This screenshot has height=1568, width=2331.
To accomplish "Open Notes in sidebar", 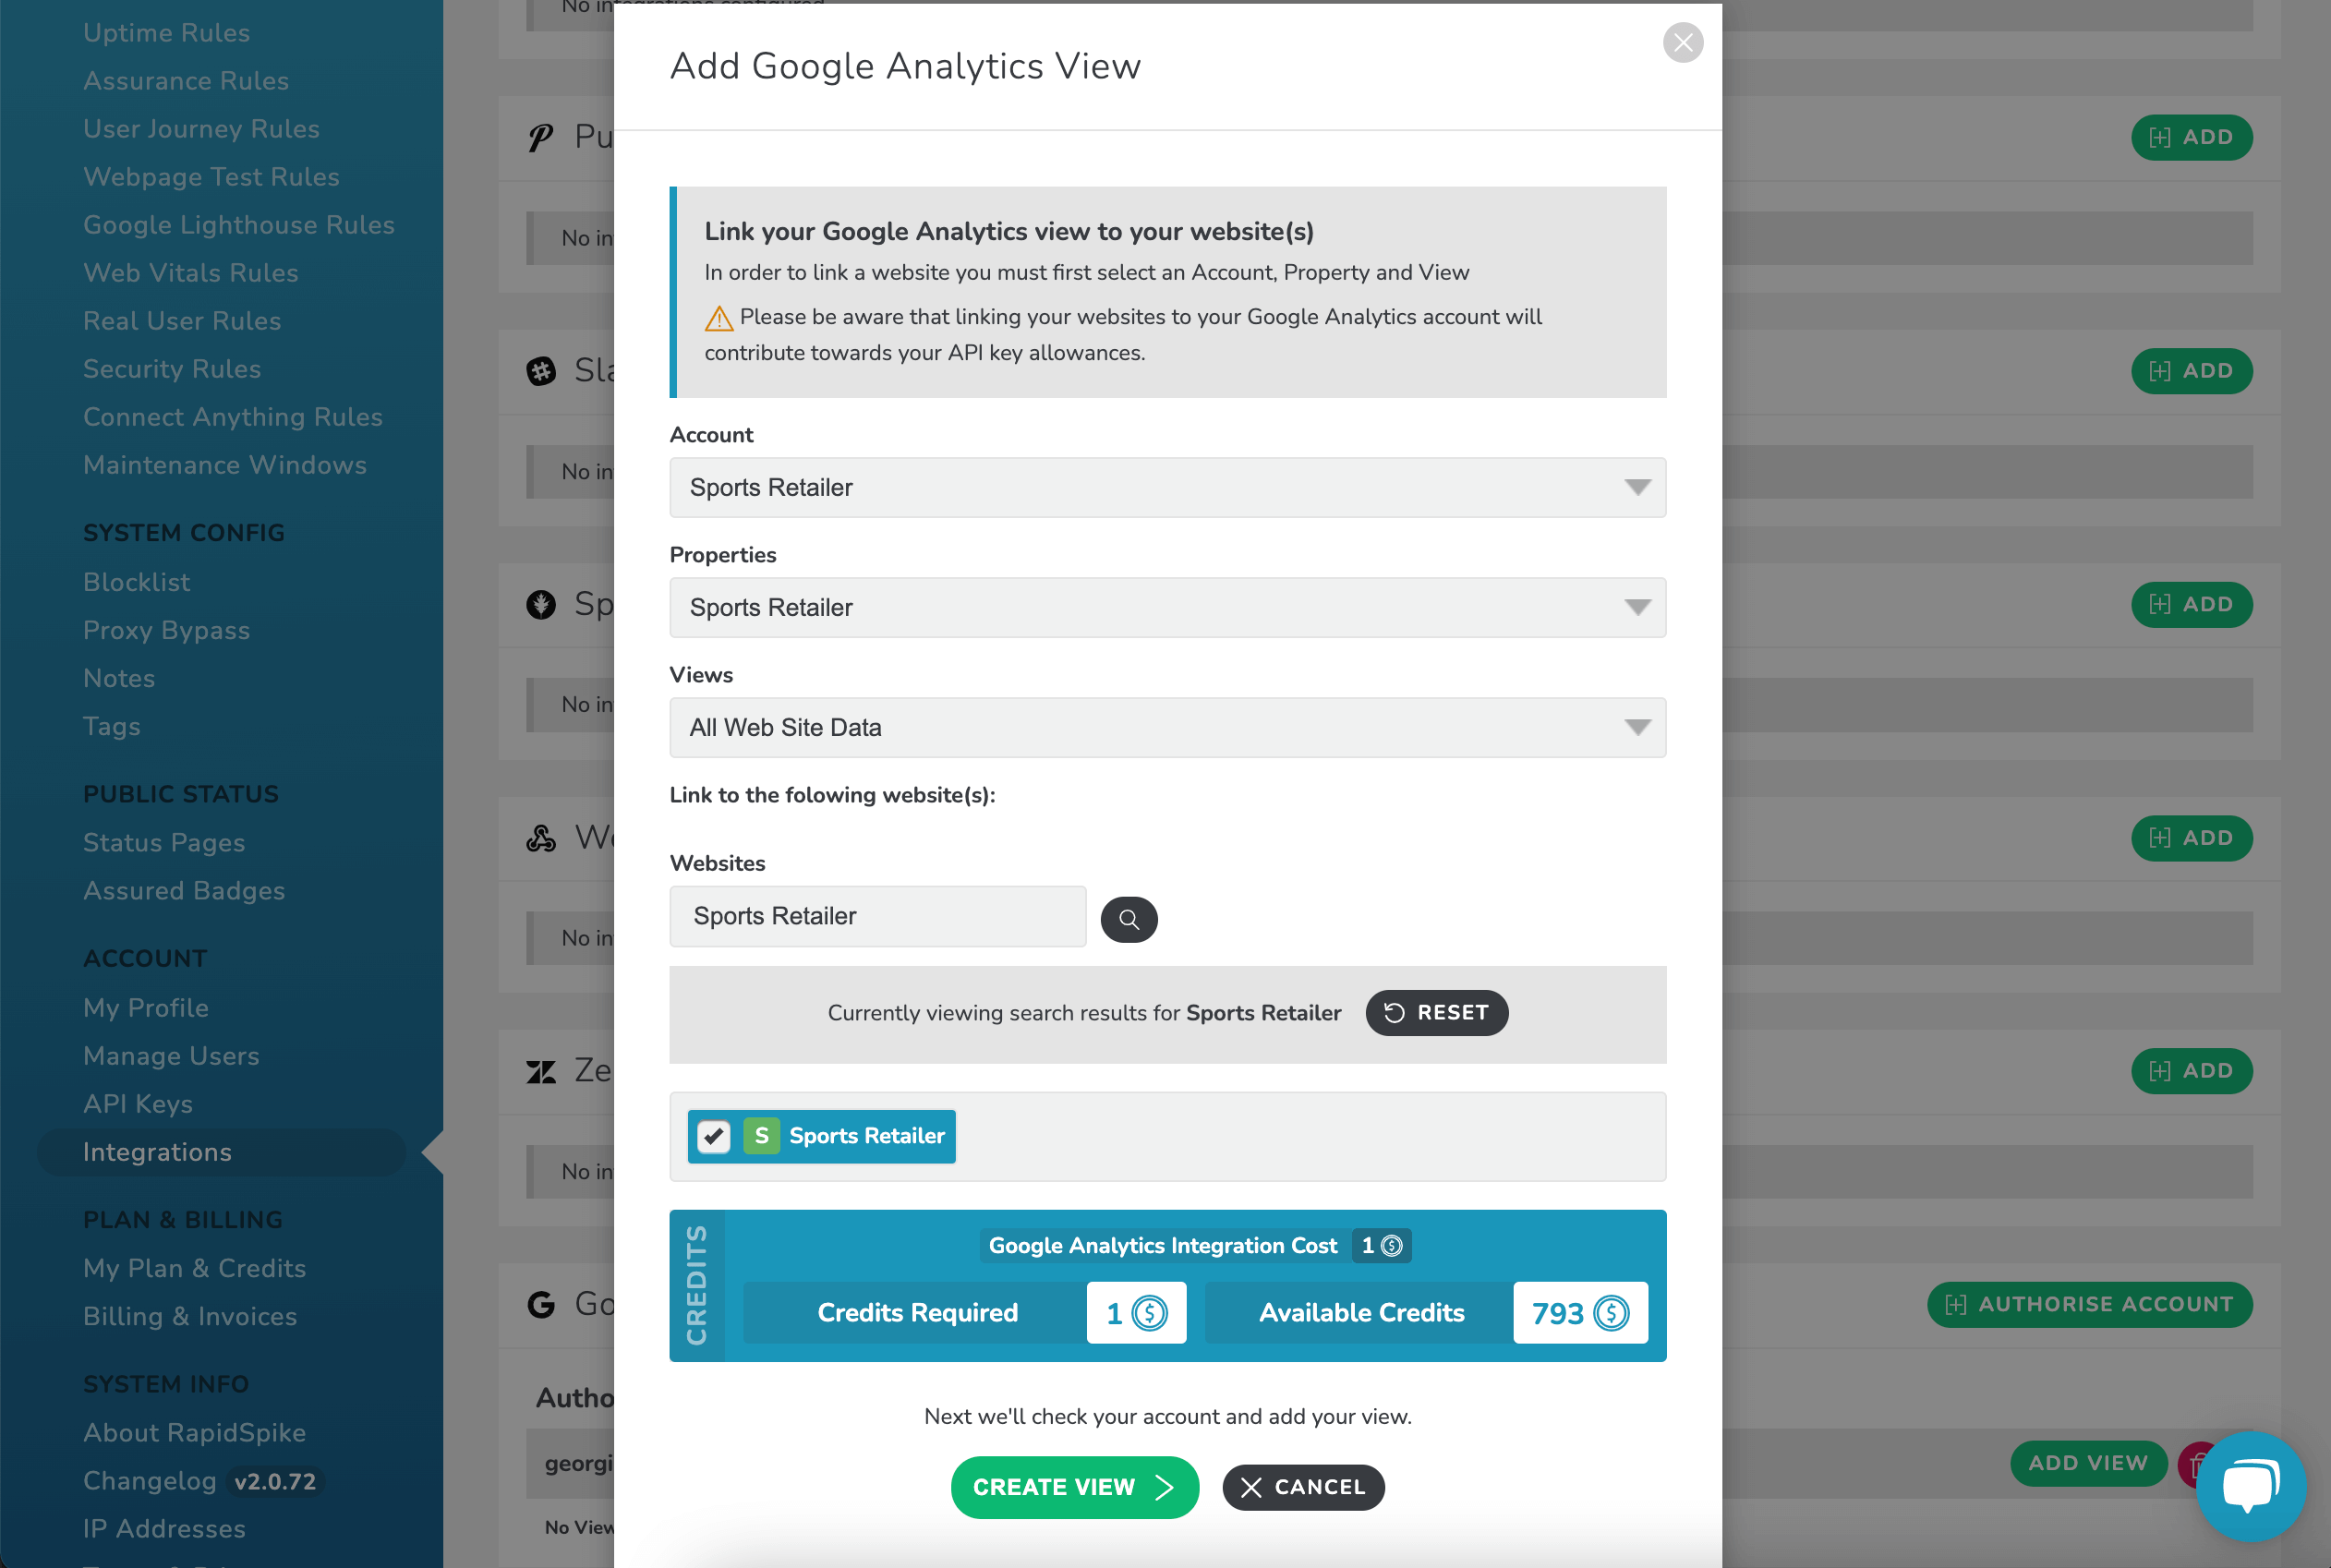I will 119,678.
